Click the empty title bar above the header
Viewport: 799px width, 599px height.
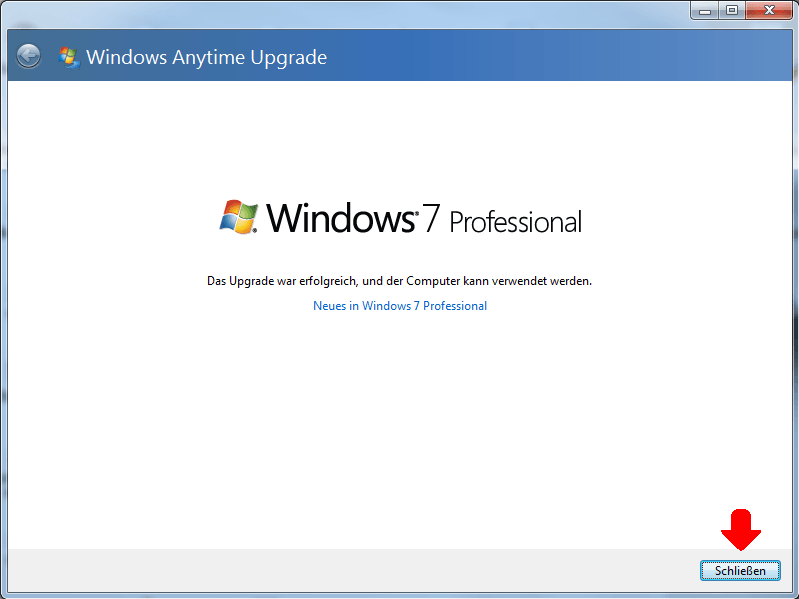pos(347,14)
